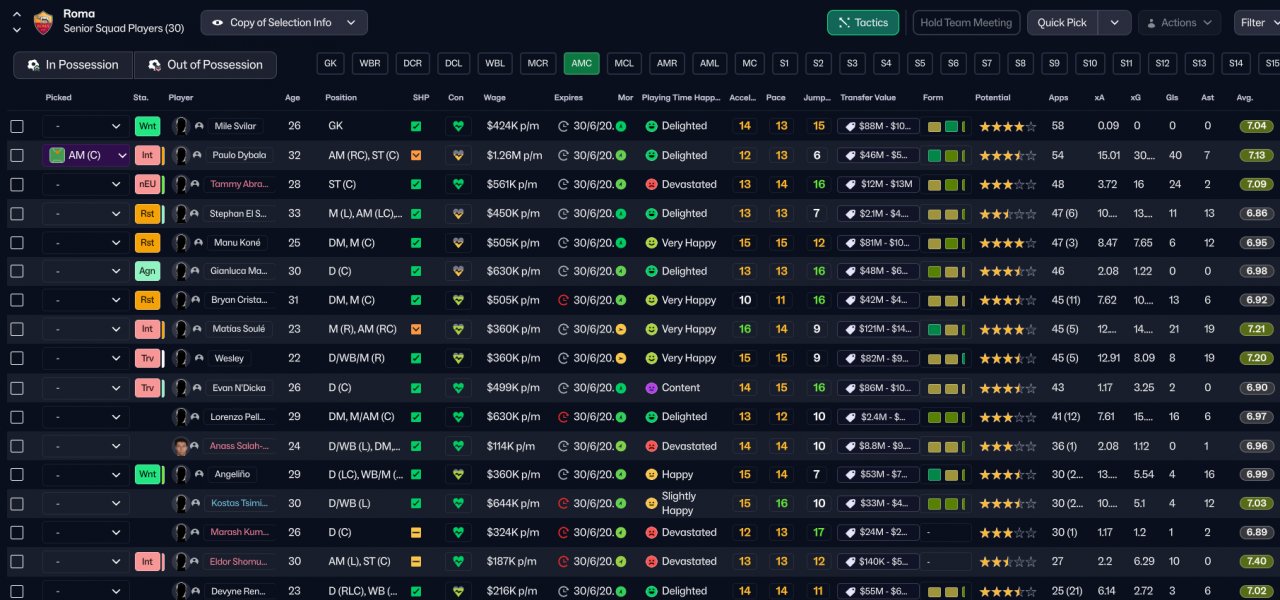Viewport: 1280px width, 600px height.
Task: Tick the selection checkbox for Stephan El Shaarawy
Action: coord(17,214)
